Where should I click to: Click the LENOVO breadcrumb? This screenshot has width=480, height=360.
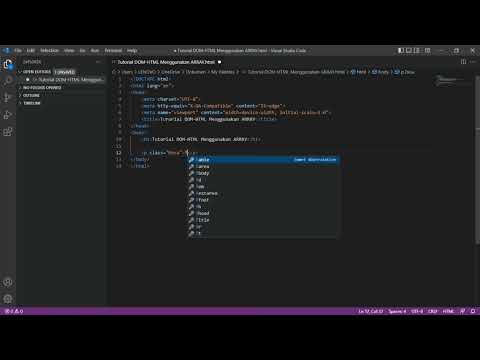[147, 72]
